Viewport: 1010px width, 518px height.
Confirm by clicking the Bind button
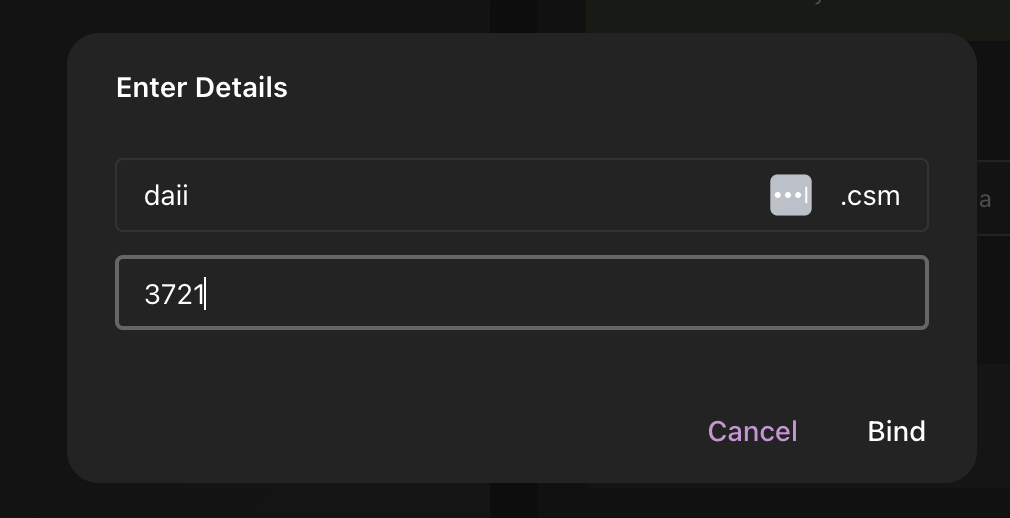pyautogui.click(x=896, y=431)
